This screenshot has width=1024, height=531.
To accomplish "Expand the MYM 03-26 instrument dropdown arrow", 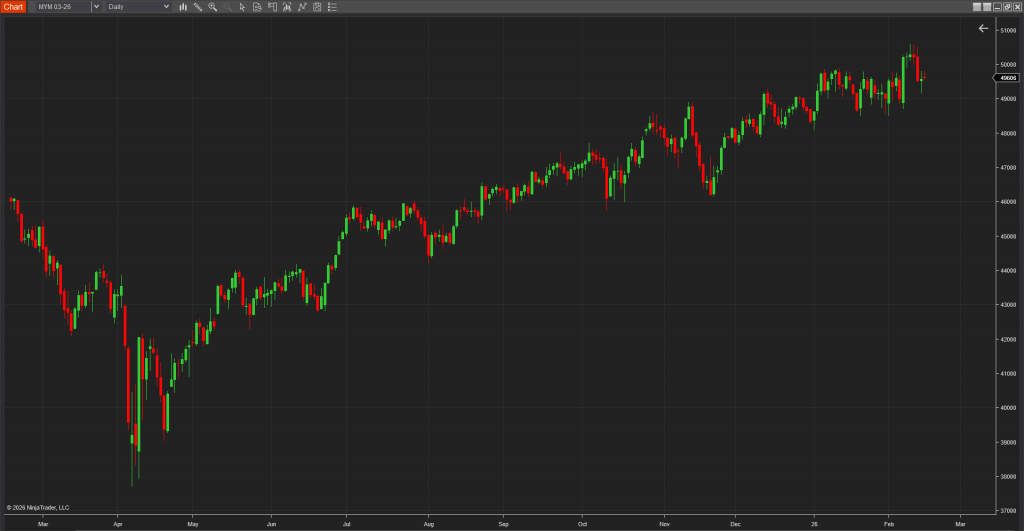I will [x=95, y=7].
